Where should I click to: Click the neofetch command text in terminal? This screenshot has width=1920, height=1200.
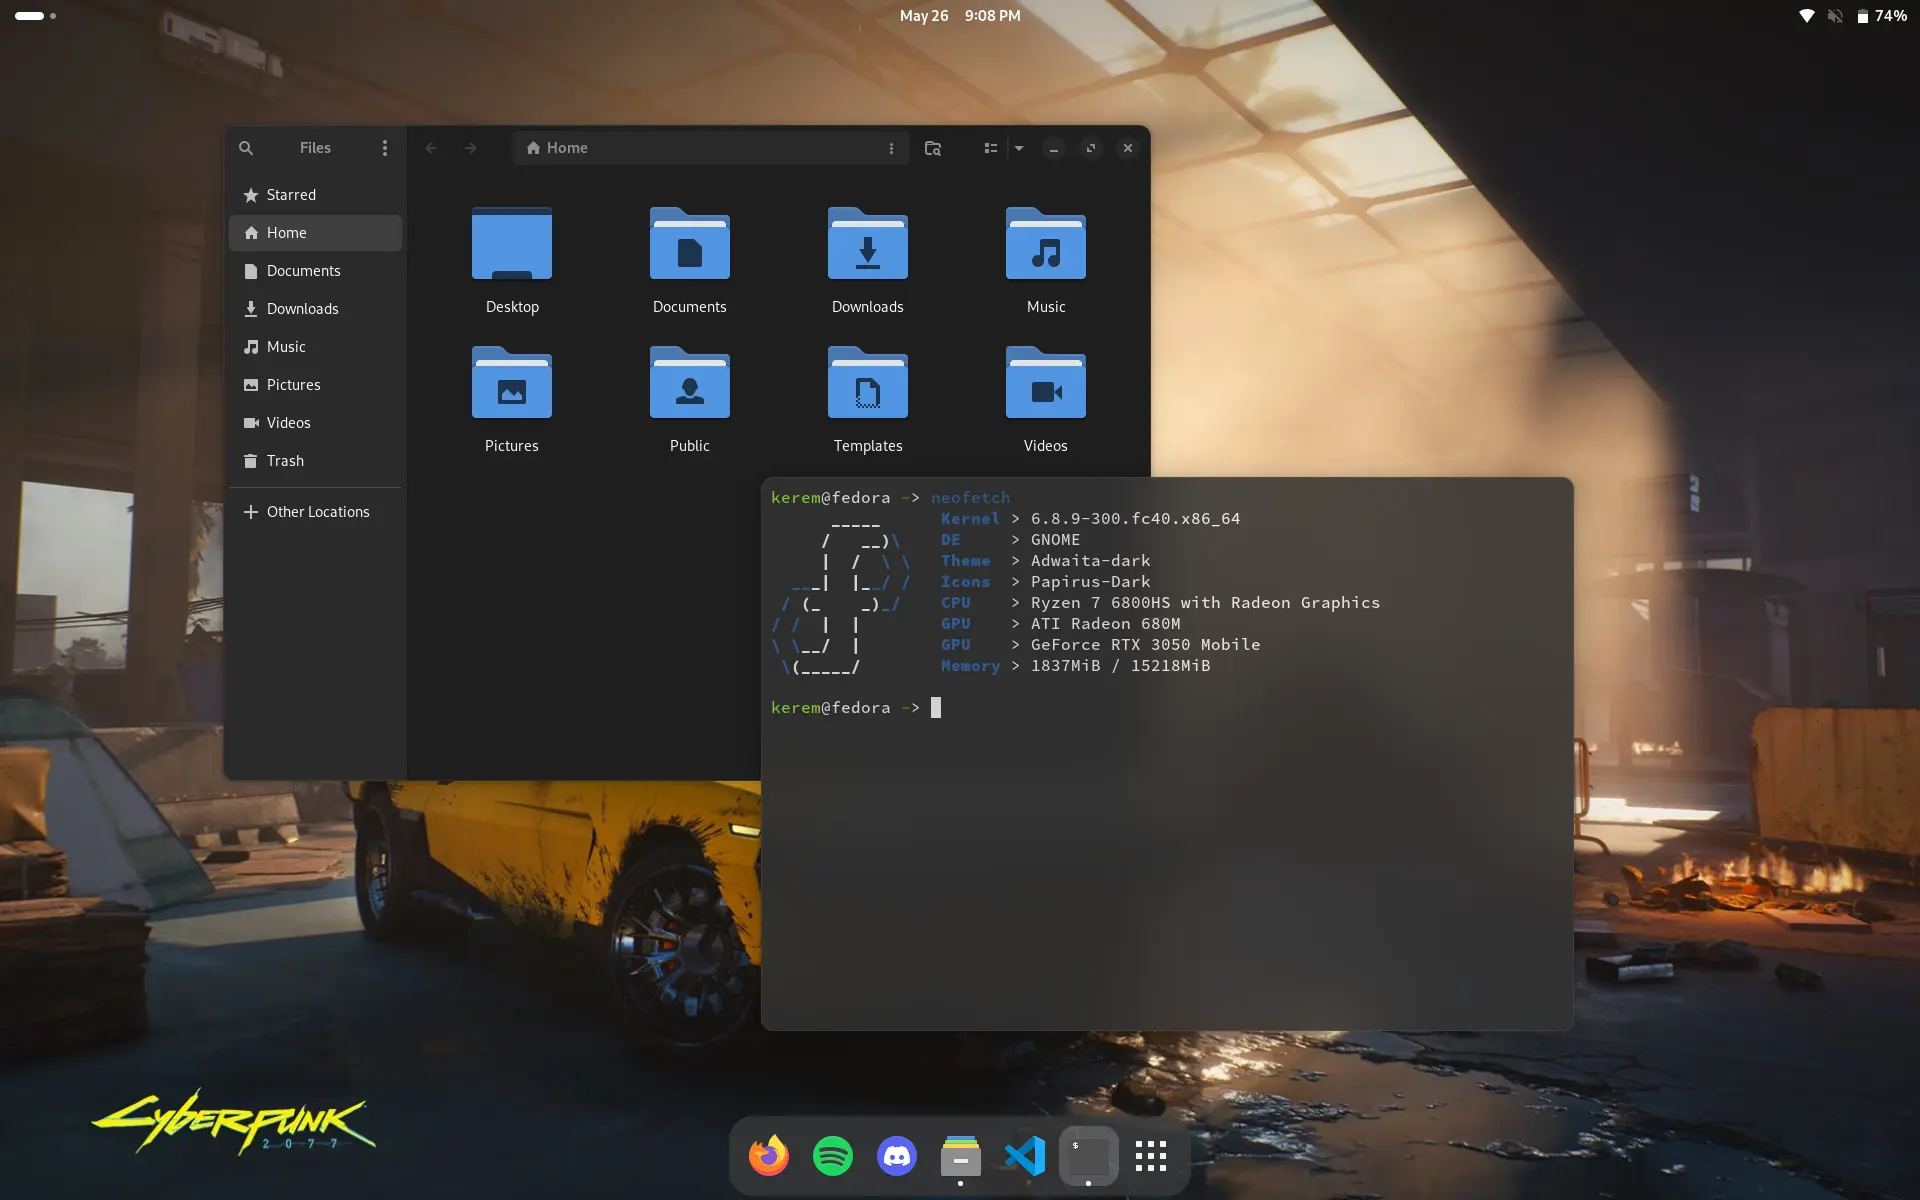(x=970, y=498)
